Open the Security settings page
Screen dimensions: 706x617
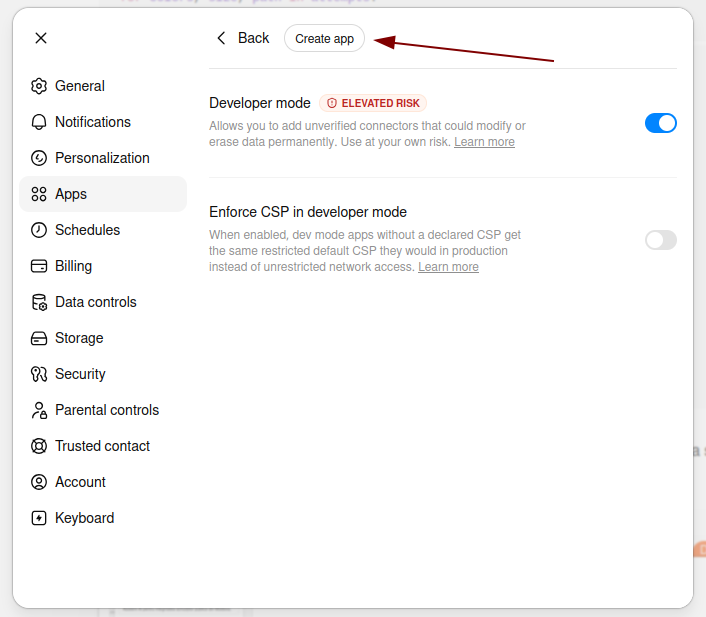point(103,374)
